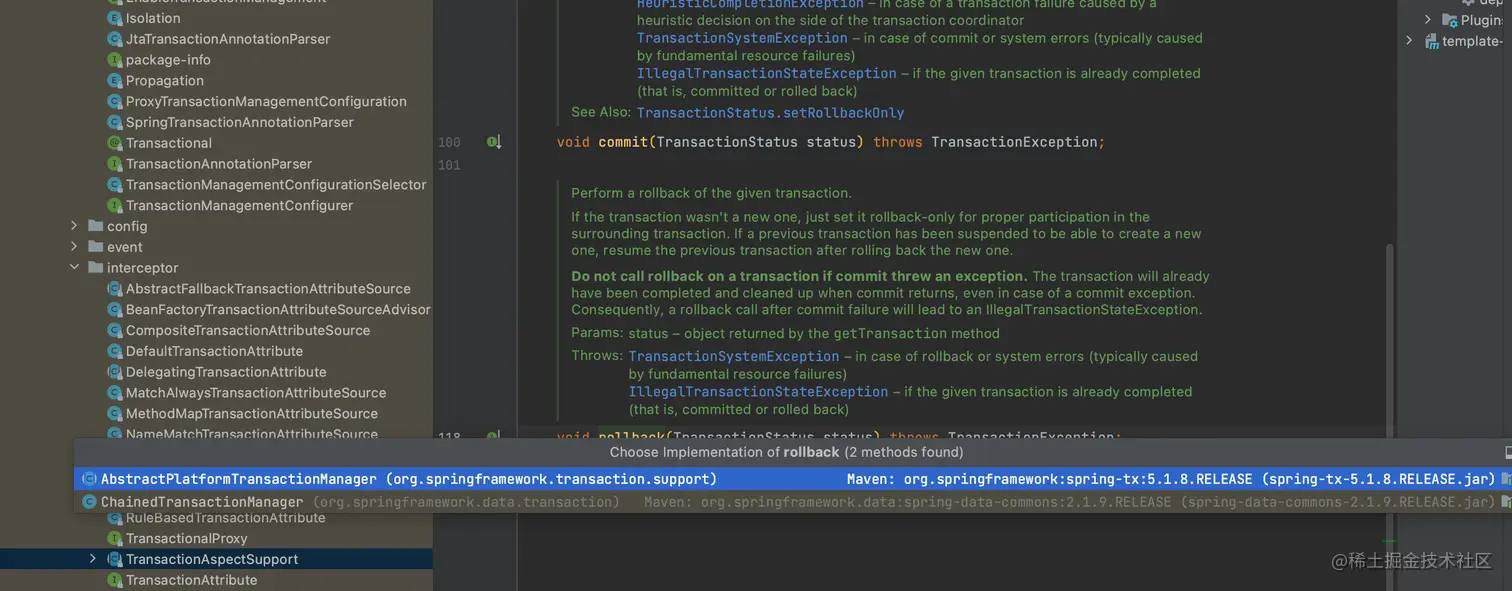Click Plugins folder icon in Maven panel
The height and width of the screenshot is (591, 1512).
click(1449, 19)
